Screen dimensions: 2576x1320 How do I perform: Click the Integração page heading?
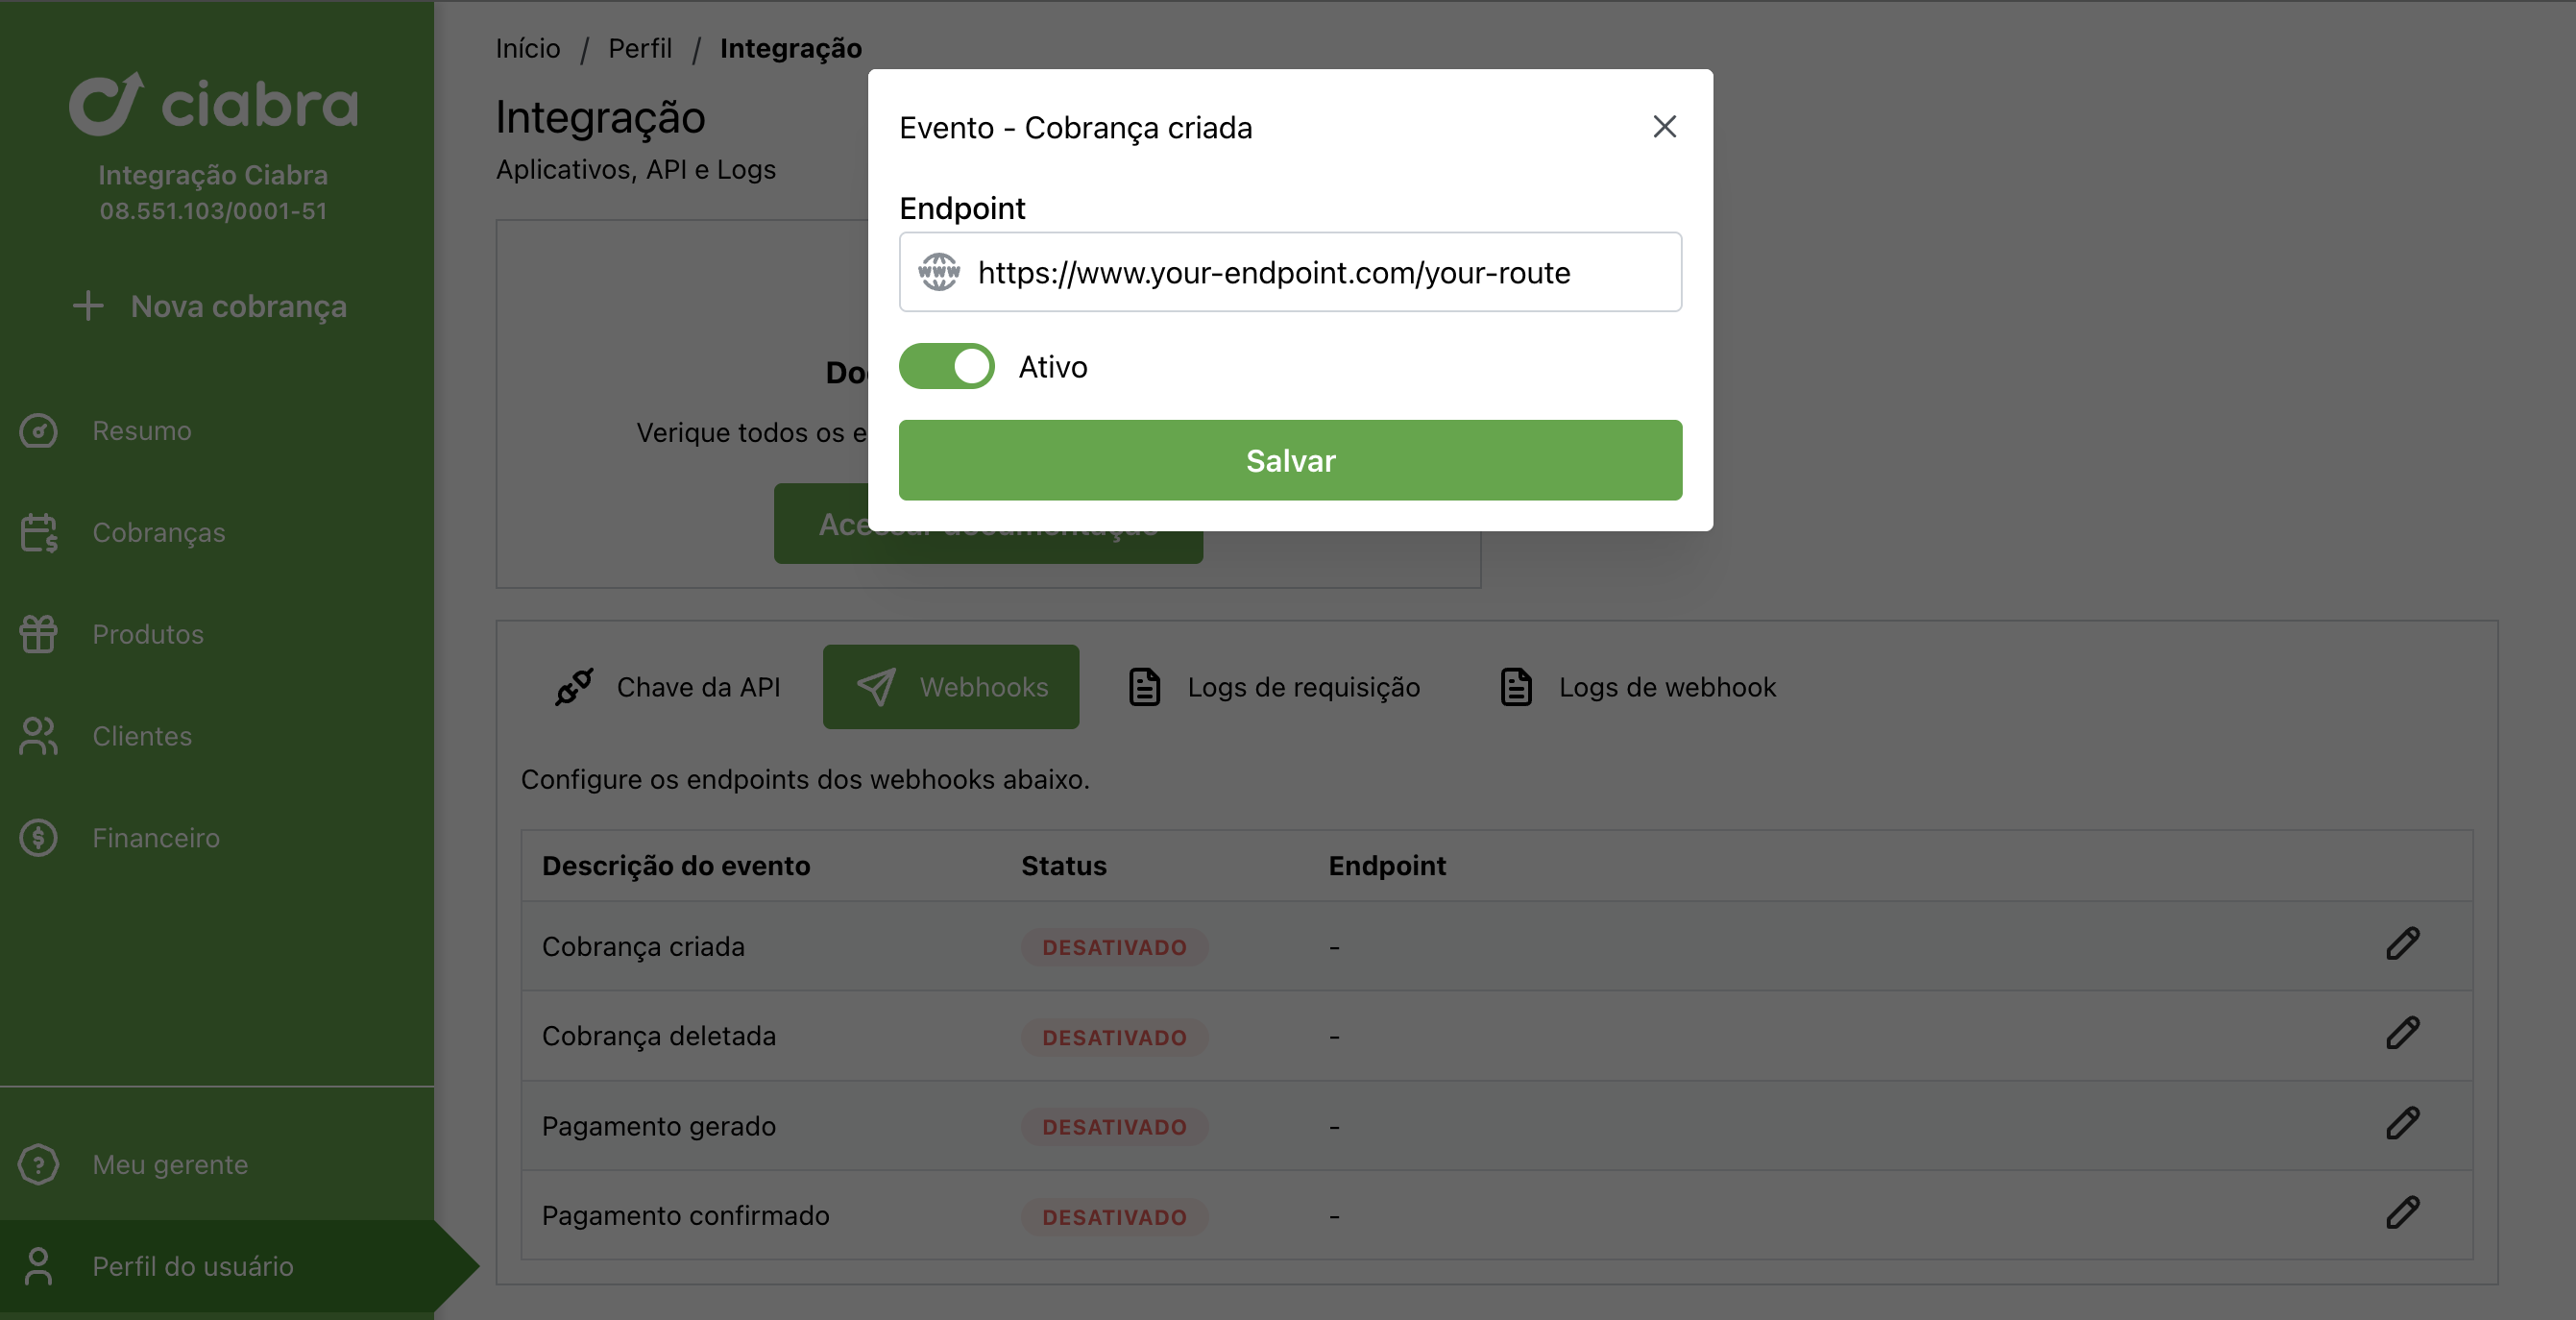(600, 118)
